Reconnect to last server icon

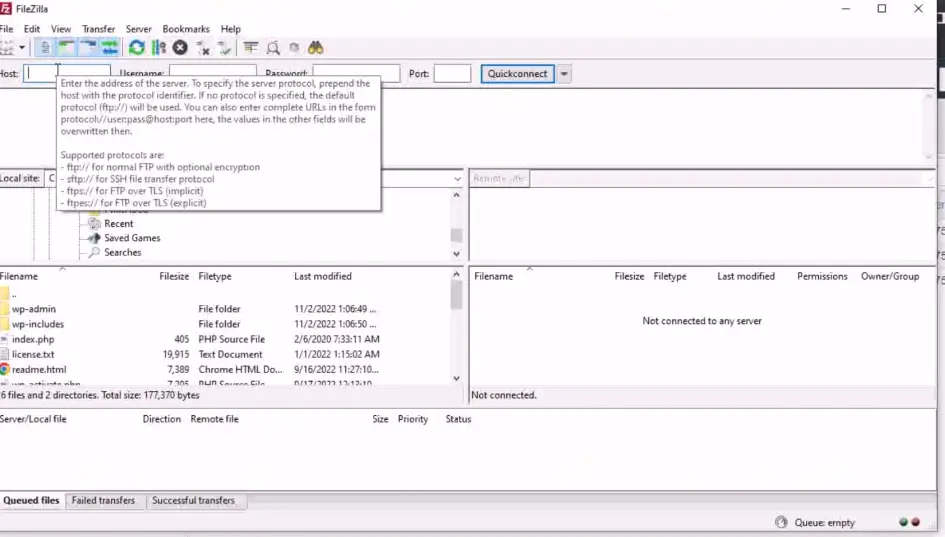click(224, 48)
